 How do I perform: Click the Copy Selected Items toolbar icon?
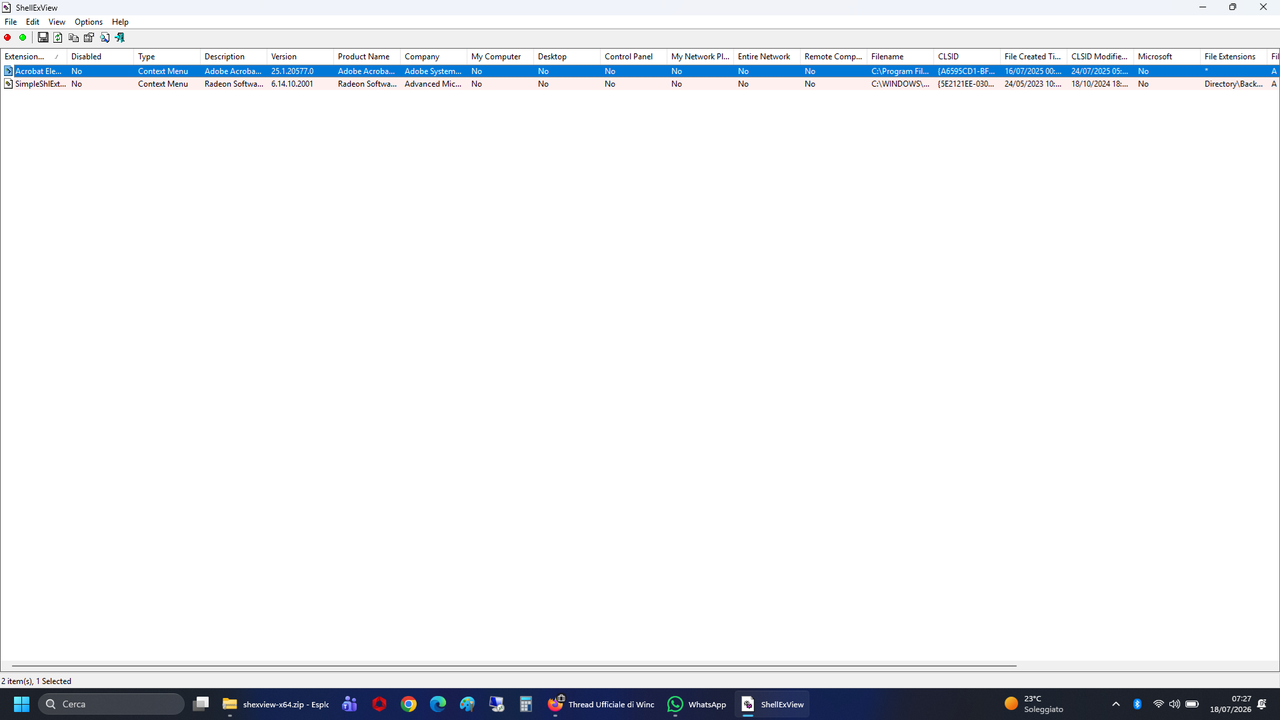(x=73, y=37)
